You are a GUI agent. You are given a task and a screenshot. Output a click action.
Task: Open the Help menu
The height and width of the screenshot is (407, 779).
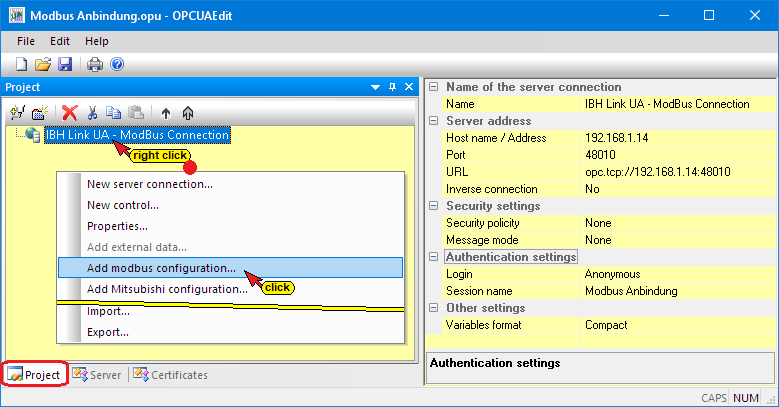(96, 41)
